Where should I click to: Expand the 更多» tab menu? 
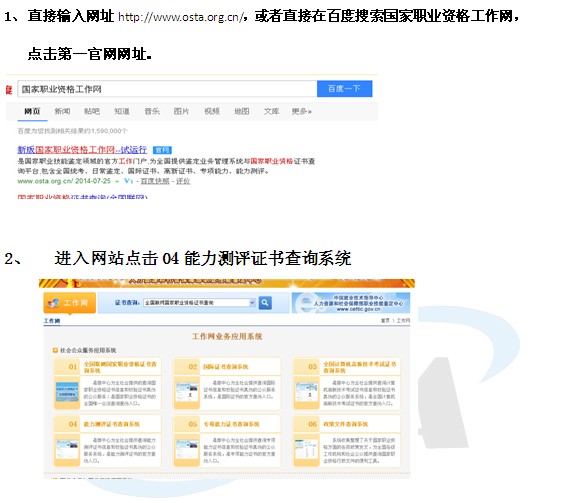tap(302, 111)
